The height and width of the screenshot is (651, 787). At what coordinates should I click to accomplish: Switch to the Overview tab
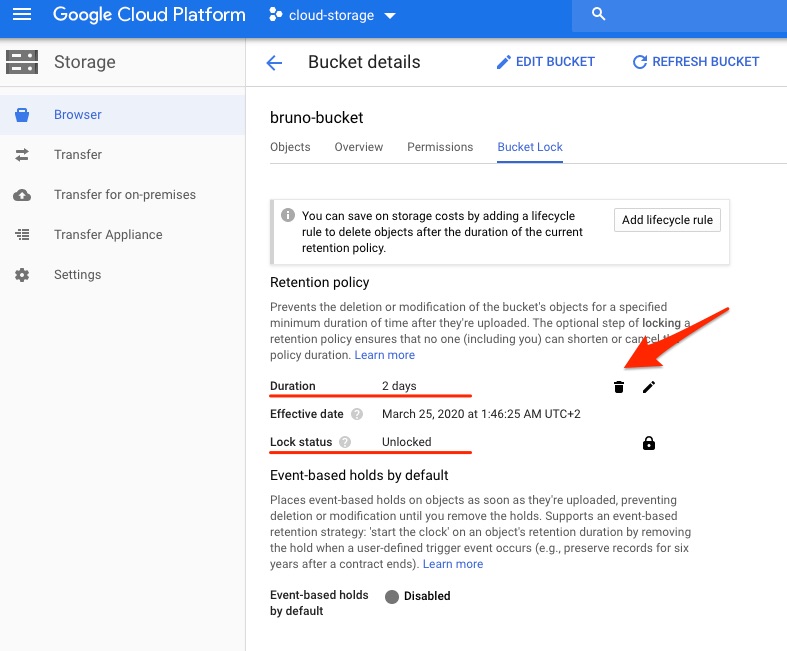tap(359, 147)
